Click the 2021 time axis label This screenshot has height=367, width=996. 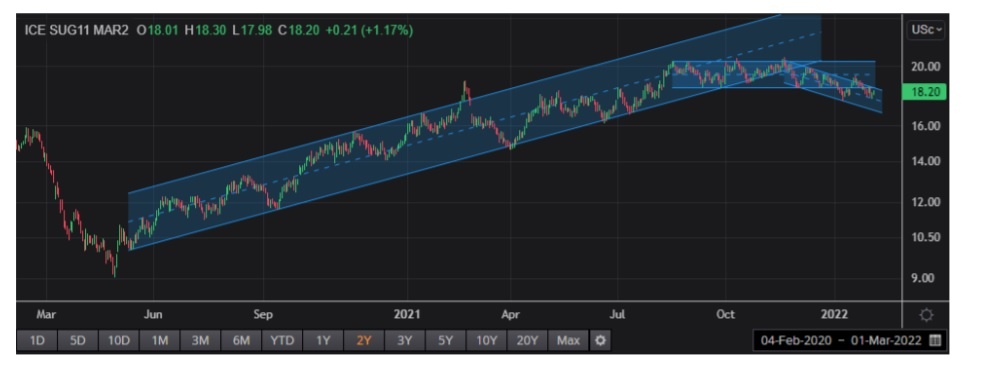[407, 314]
